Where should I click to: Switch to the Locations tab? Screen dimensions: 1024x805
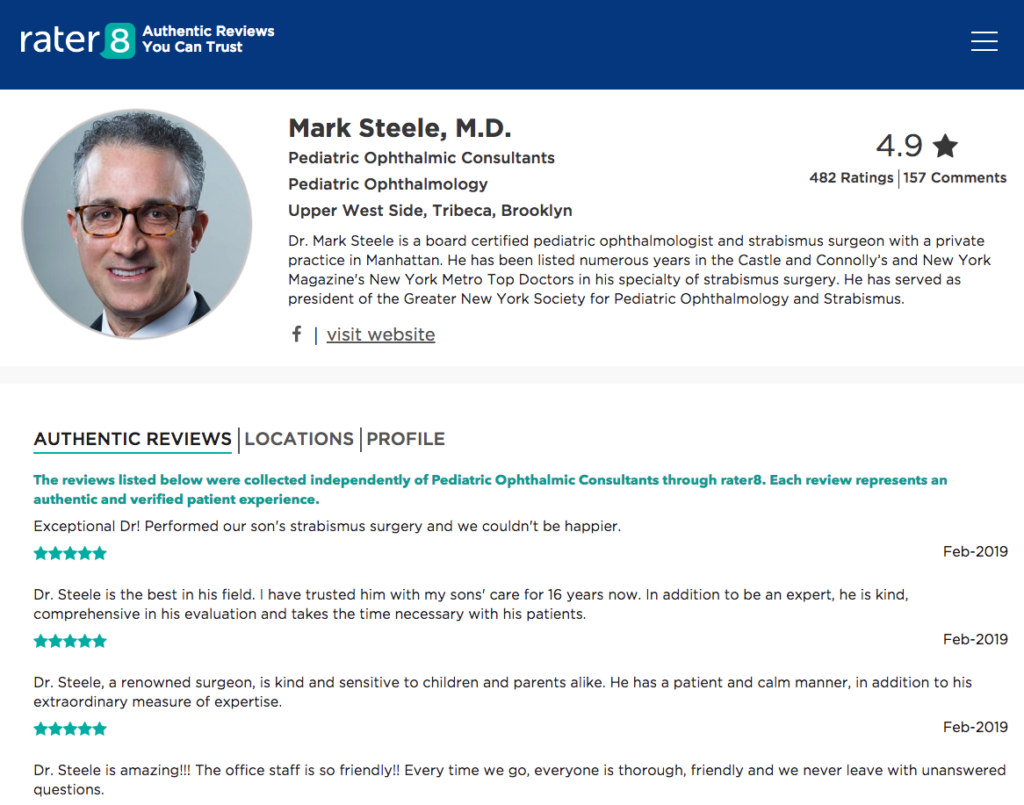point(299,439)
